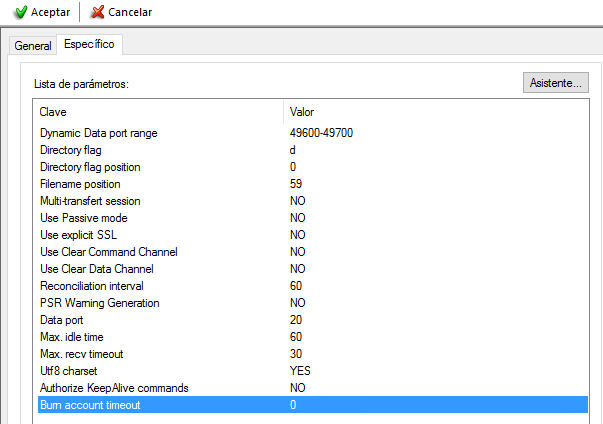Select the Authorize KeepAlive commands row

114,388
